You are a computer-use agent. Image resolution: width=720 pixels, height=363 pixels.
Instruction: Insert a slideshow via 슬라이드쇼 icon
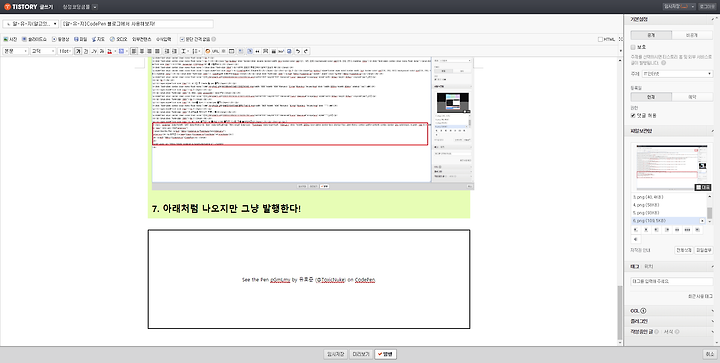[x=34, y=39]
